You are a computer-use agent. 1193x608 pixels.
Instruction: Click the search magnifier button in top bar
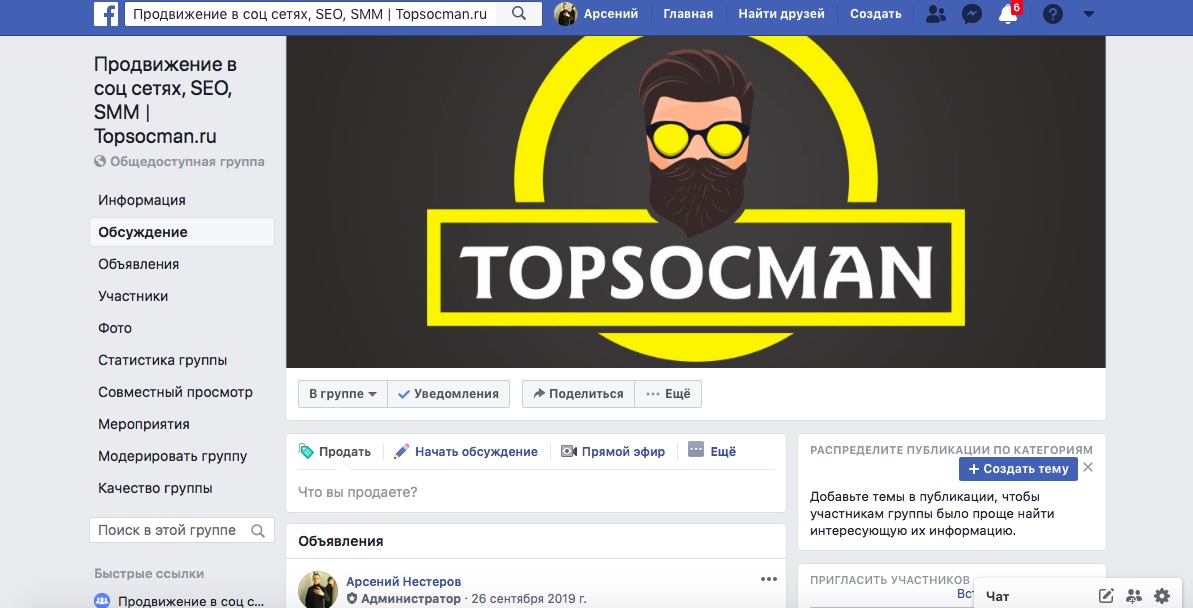tap(519, 14)
